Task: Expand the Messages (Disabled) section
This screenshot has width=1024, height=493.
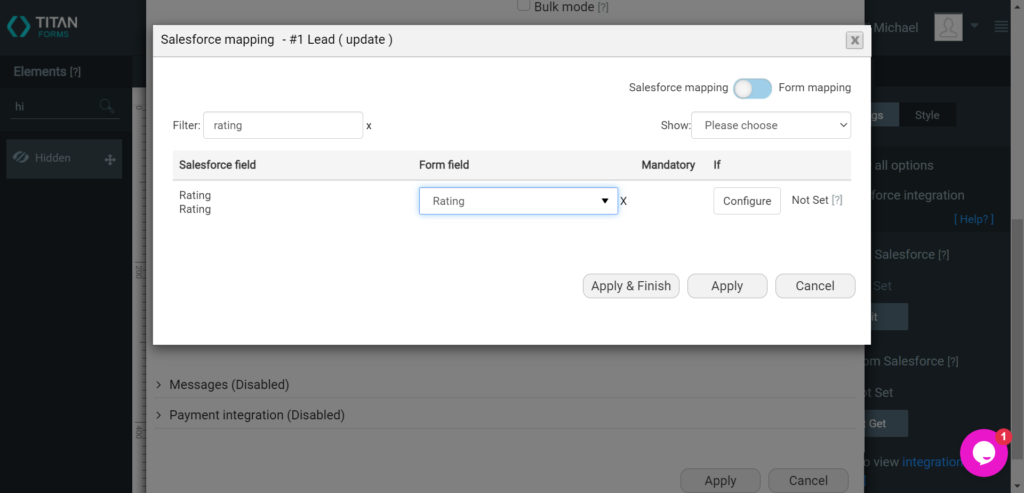Action: (x=229, y=385)
